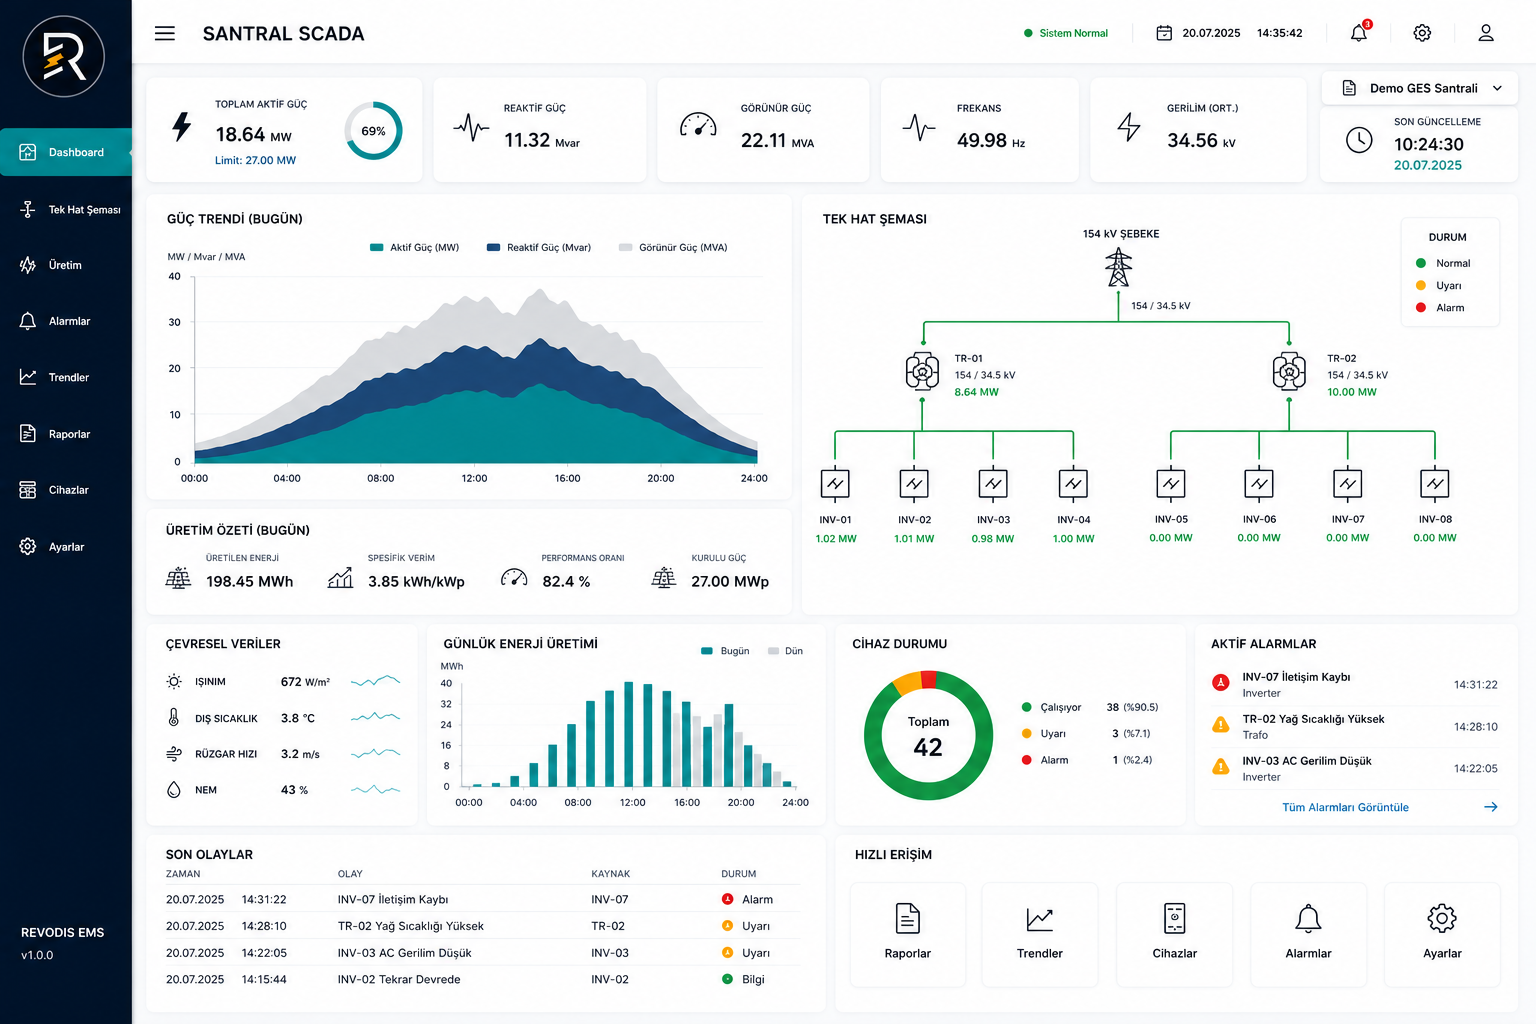The image size is (1536, 1024).
Task: Click the 154 kV grid tower icon
Action: 1118,267
